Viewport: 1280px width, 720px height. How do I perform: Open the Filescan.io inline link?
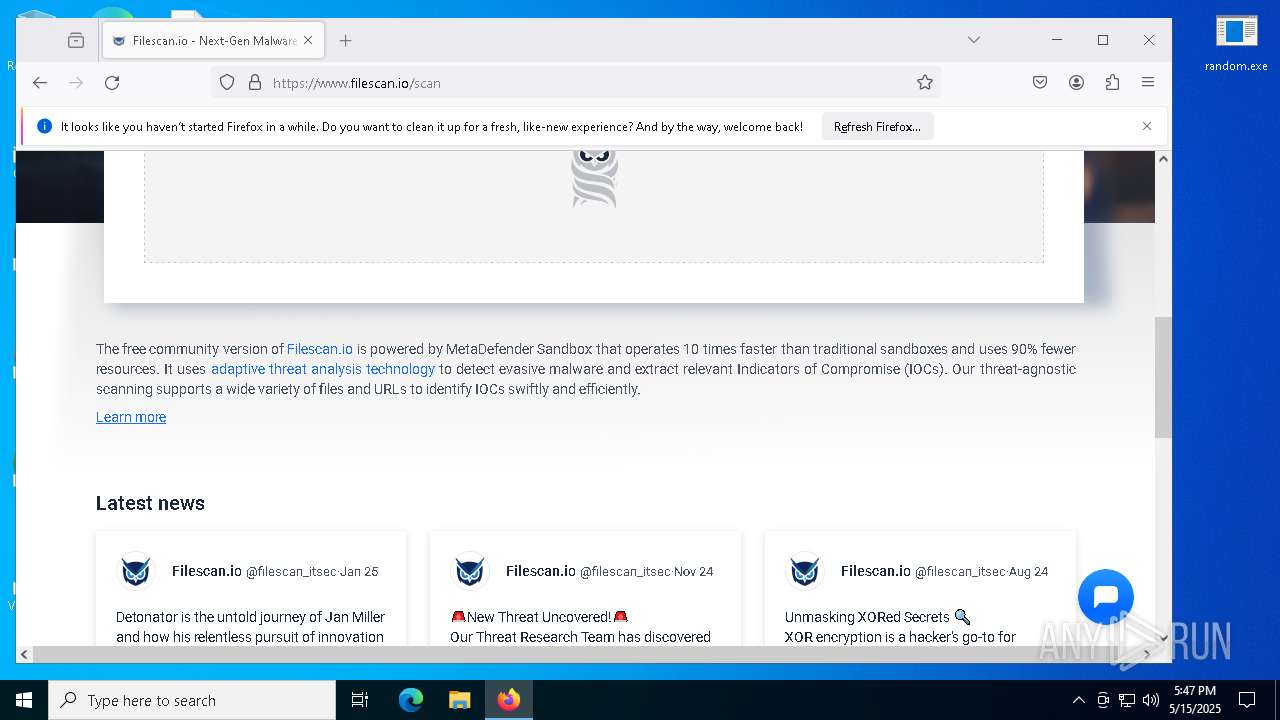point(320,349)
